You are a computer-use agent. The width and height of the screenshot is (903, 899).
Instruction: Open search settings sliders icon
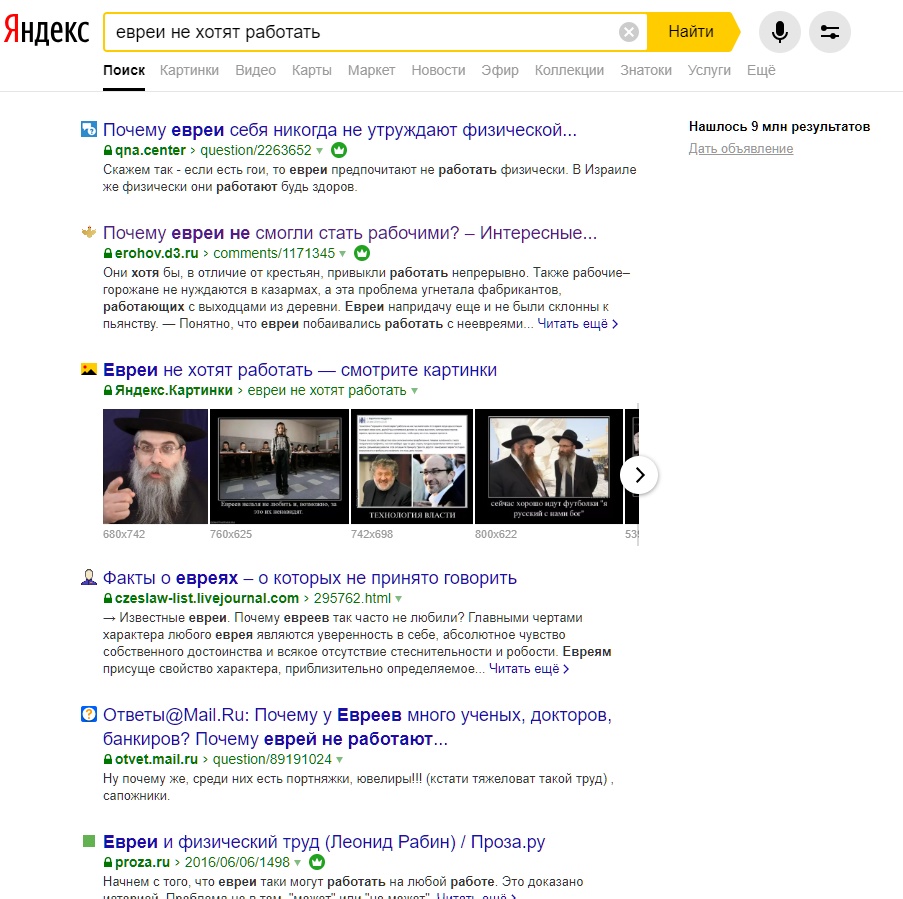(x=830, y=32)
